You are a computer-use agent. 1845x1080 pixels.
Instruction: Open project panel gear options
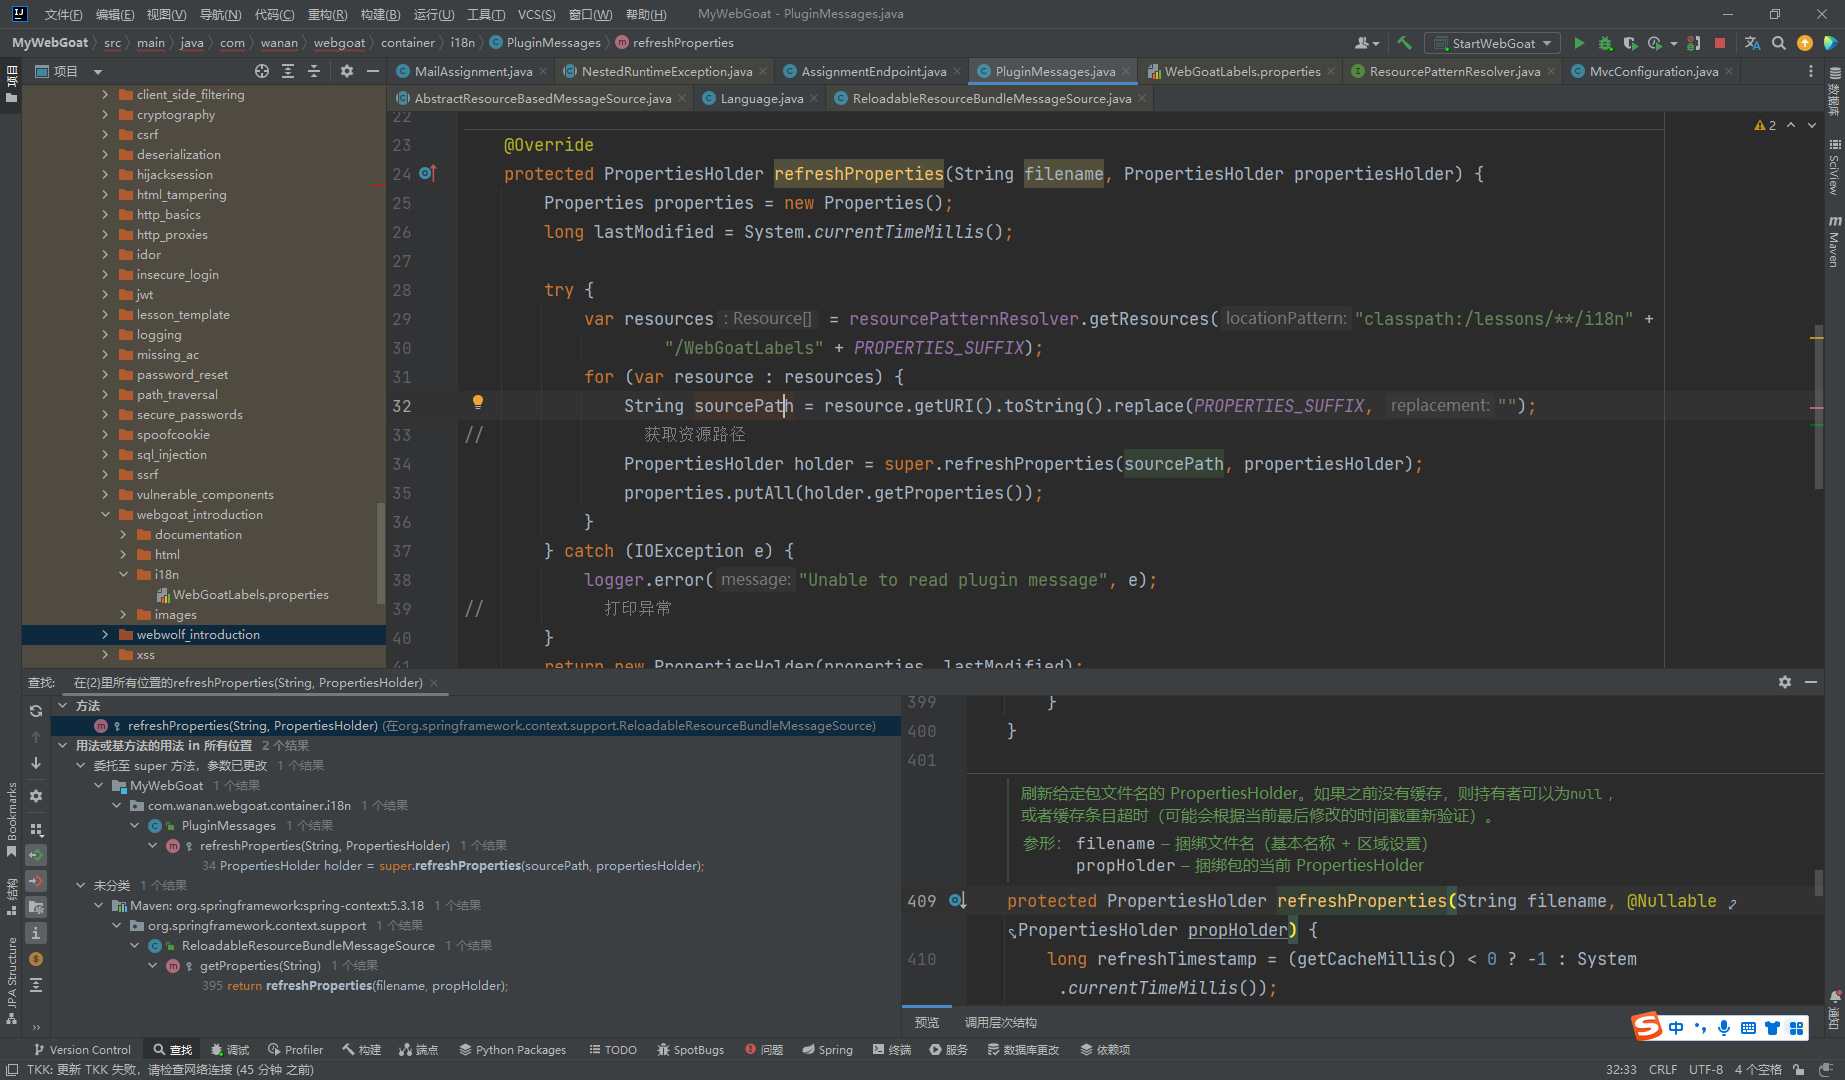tap(347, 71)
